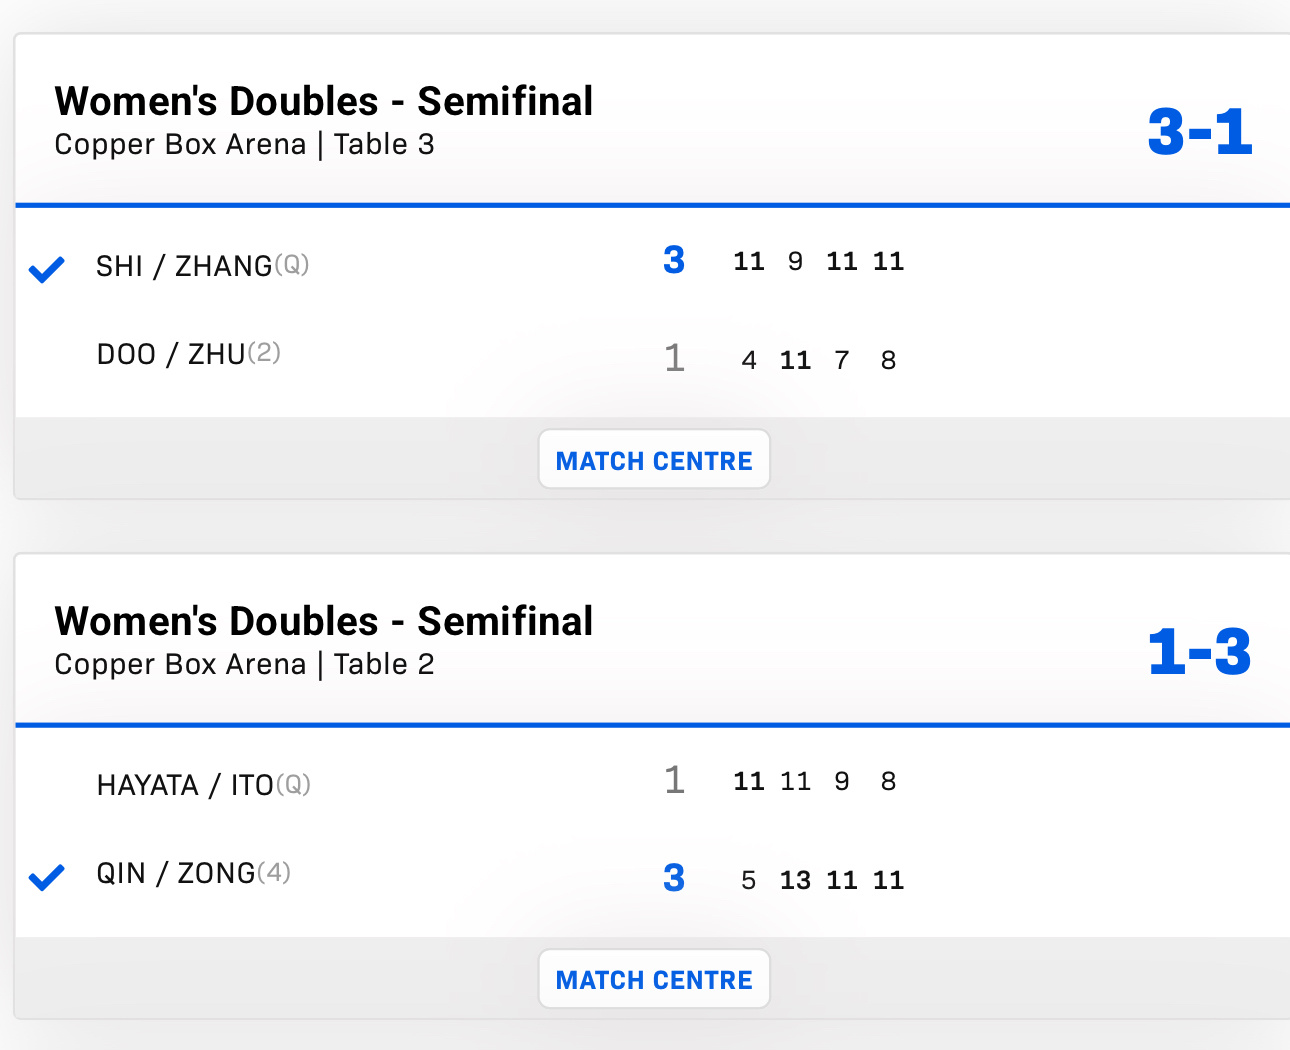Viewport: 1290px width, 1050px height.
Task: Click the grey games-won 1 for DOO / ZHU
Action: click(x=675, y=358)
